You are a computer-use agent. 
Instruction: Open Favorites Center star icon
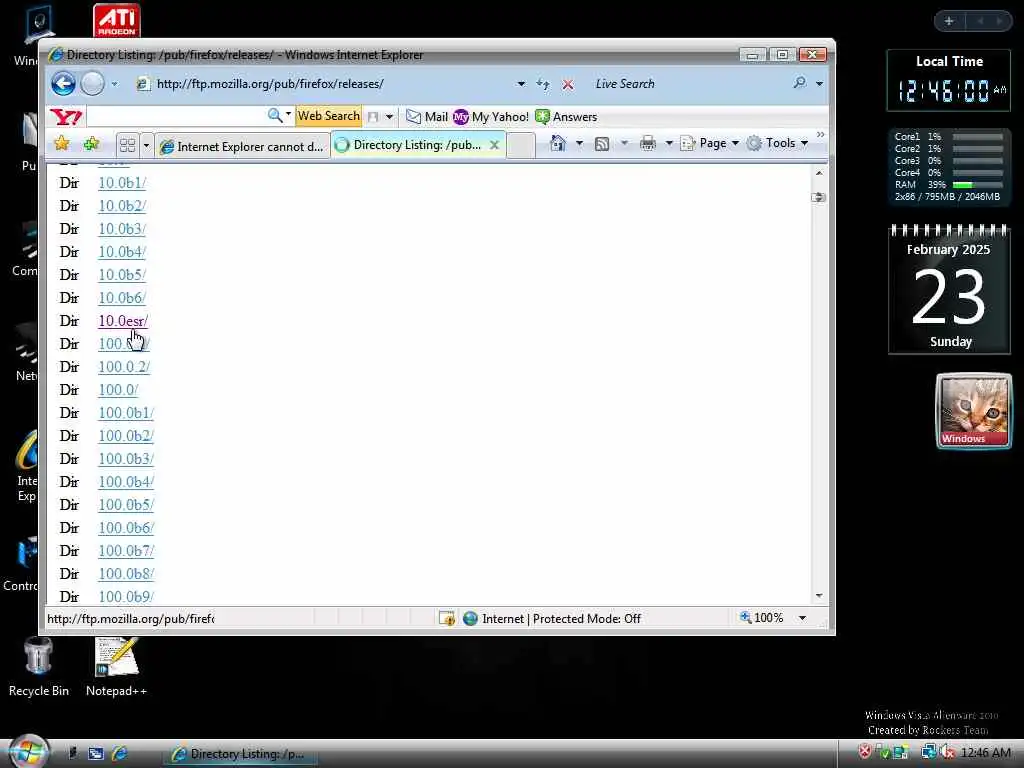[x=61, y=143]
